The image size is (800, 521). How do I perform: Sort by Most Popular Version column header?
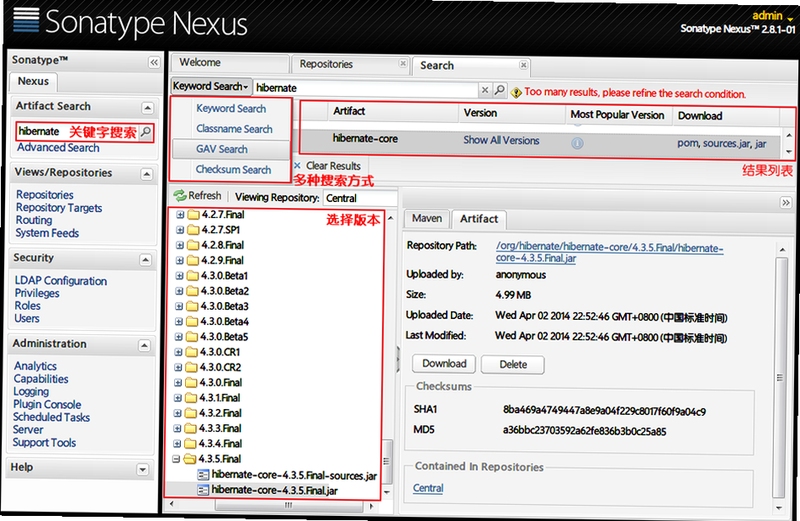(617, 115)
